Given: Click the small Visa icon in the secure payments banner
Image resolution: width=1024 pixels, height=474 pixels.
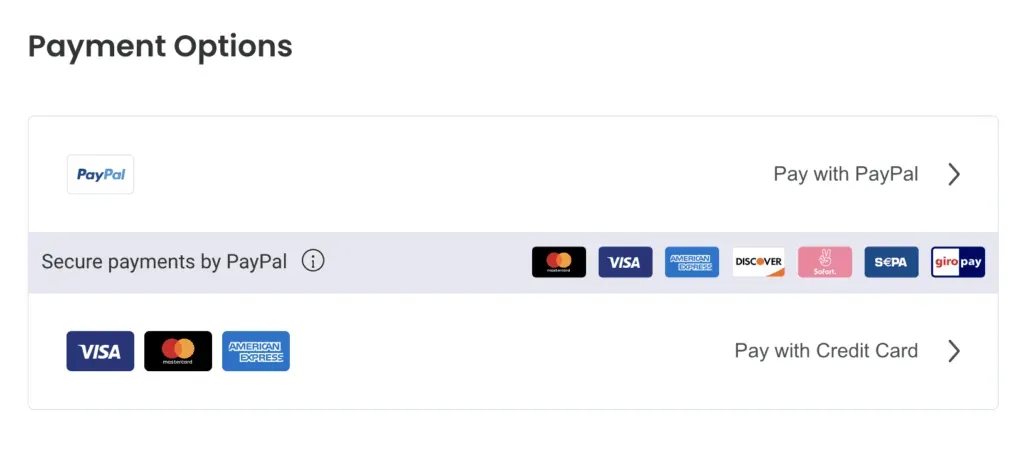Looking at the screenshot, I should pos(625,262).
